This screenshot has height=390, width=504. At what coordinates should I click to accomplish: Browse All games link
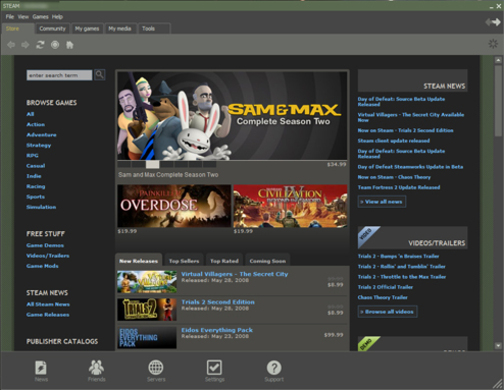[30, 114]
